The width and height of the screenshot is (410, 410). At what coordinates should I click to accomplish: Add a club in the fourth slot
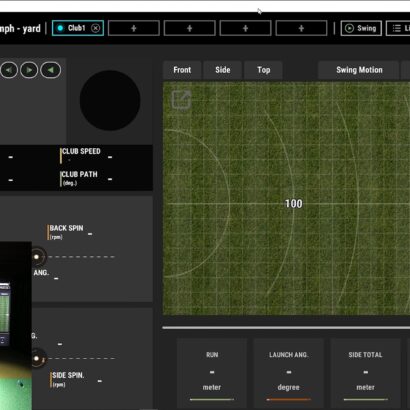[x=245, y=28]
